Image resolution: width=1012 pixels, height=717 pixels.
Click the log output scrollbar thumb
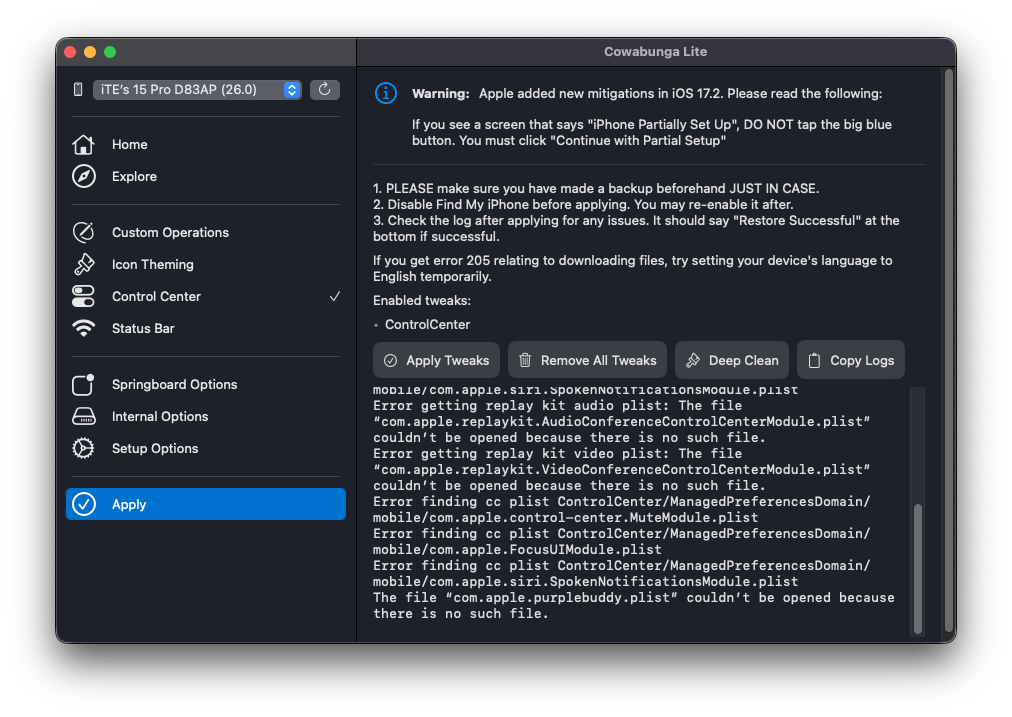tap(918, 568)
